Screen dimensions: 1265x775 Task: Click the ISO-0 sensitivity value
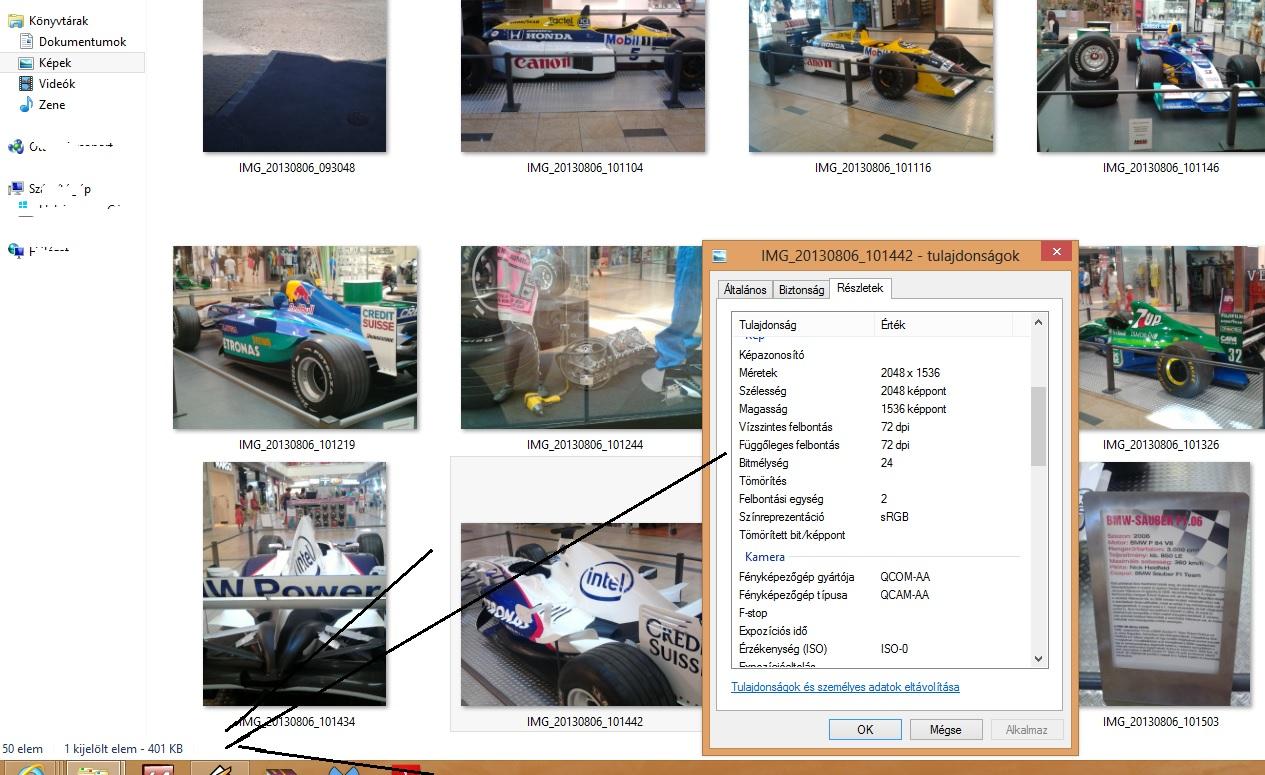894,649
